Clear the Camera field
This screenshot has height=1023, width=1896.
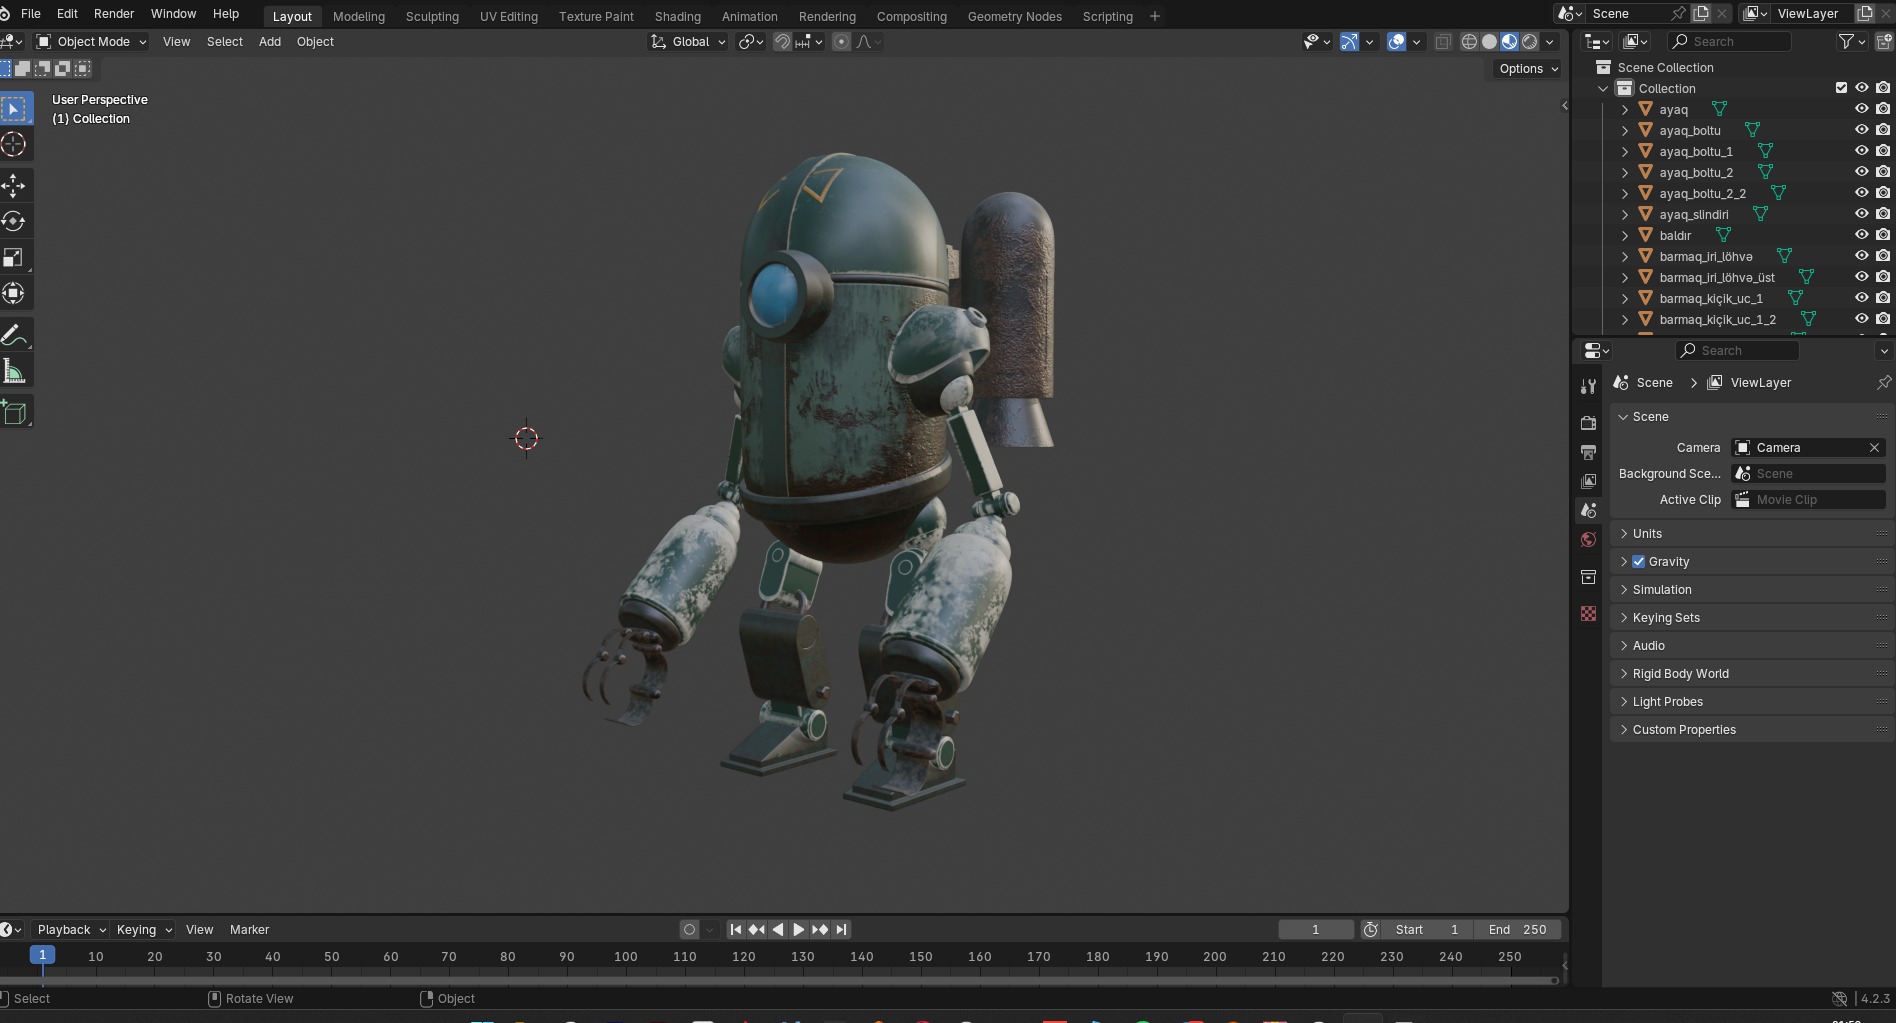coord(1874,447)
